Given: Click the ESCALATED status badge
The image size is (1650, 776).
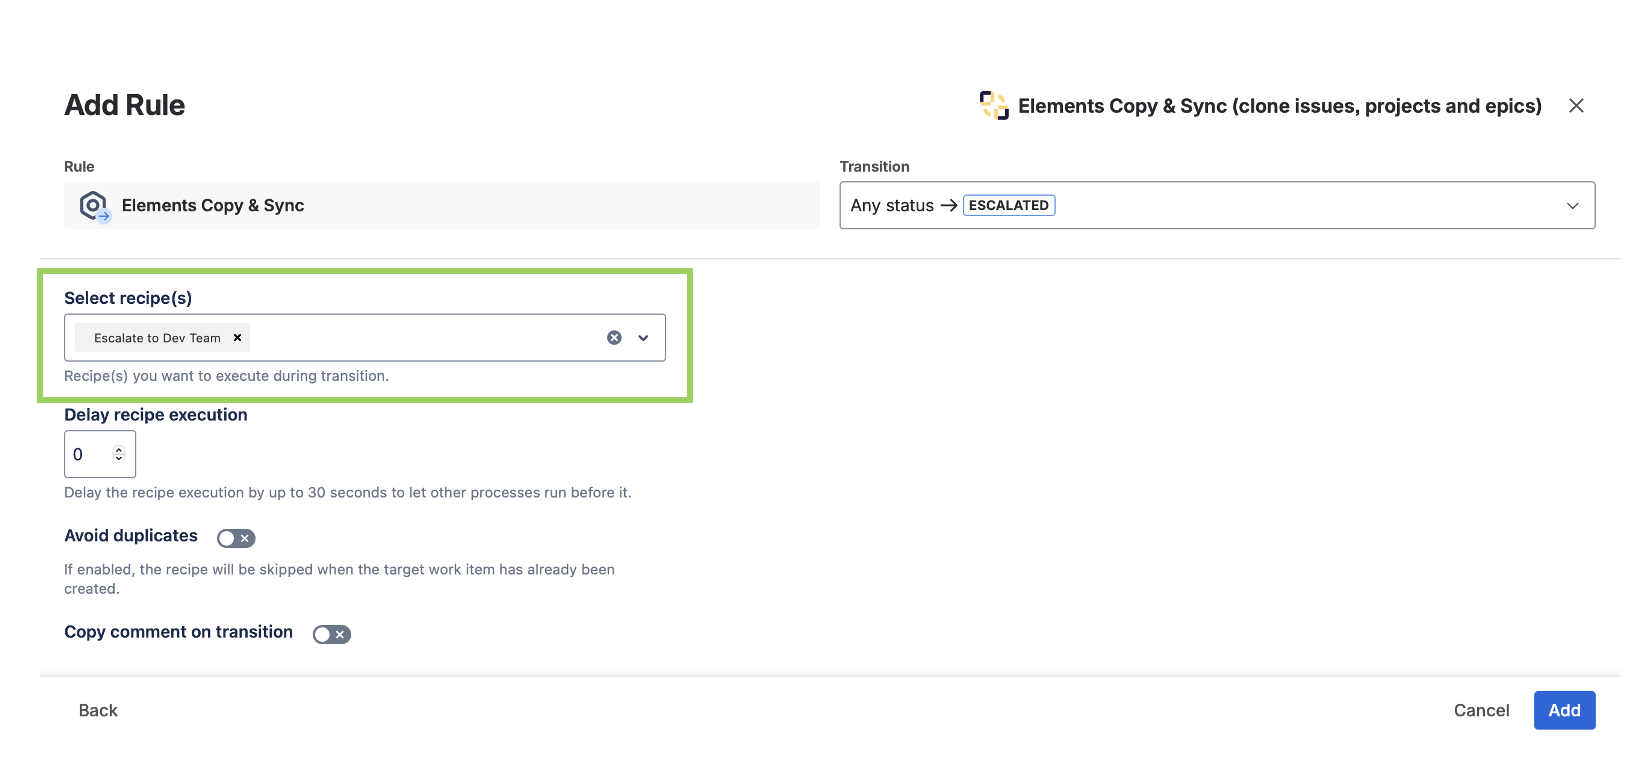Looking at the screenshot, I should [1008, 205].
